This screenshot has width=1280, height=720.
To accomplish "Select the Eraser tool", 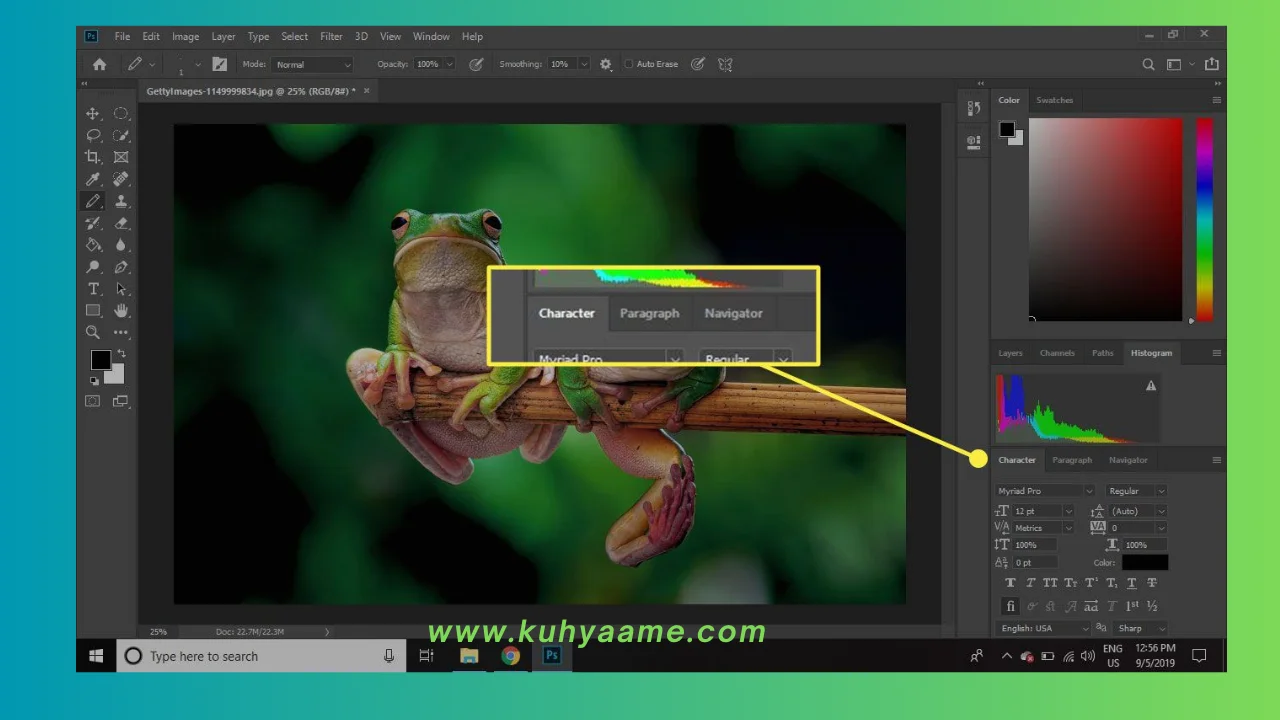I will [121, 223].
